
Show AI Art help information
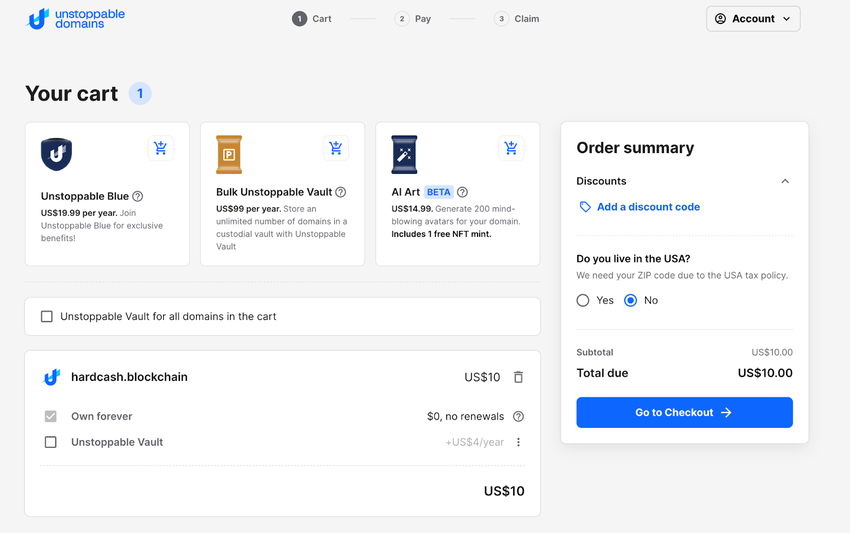point(462,192)
